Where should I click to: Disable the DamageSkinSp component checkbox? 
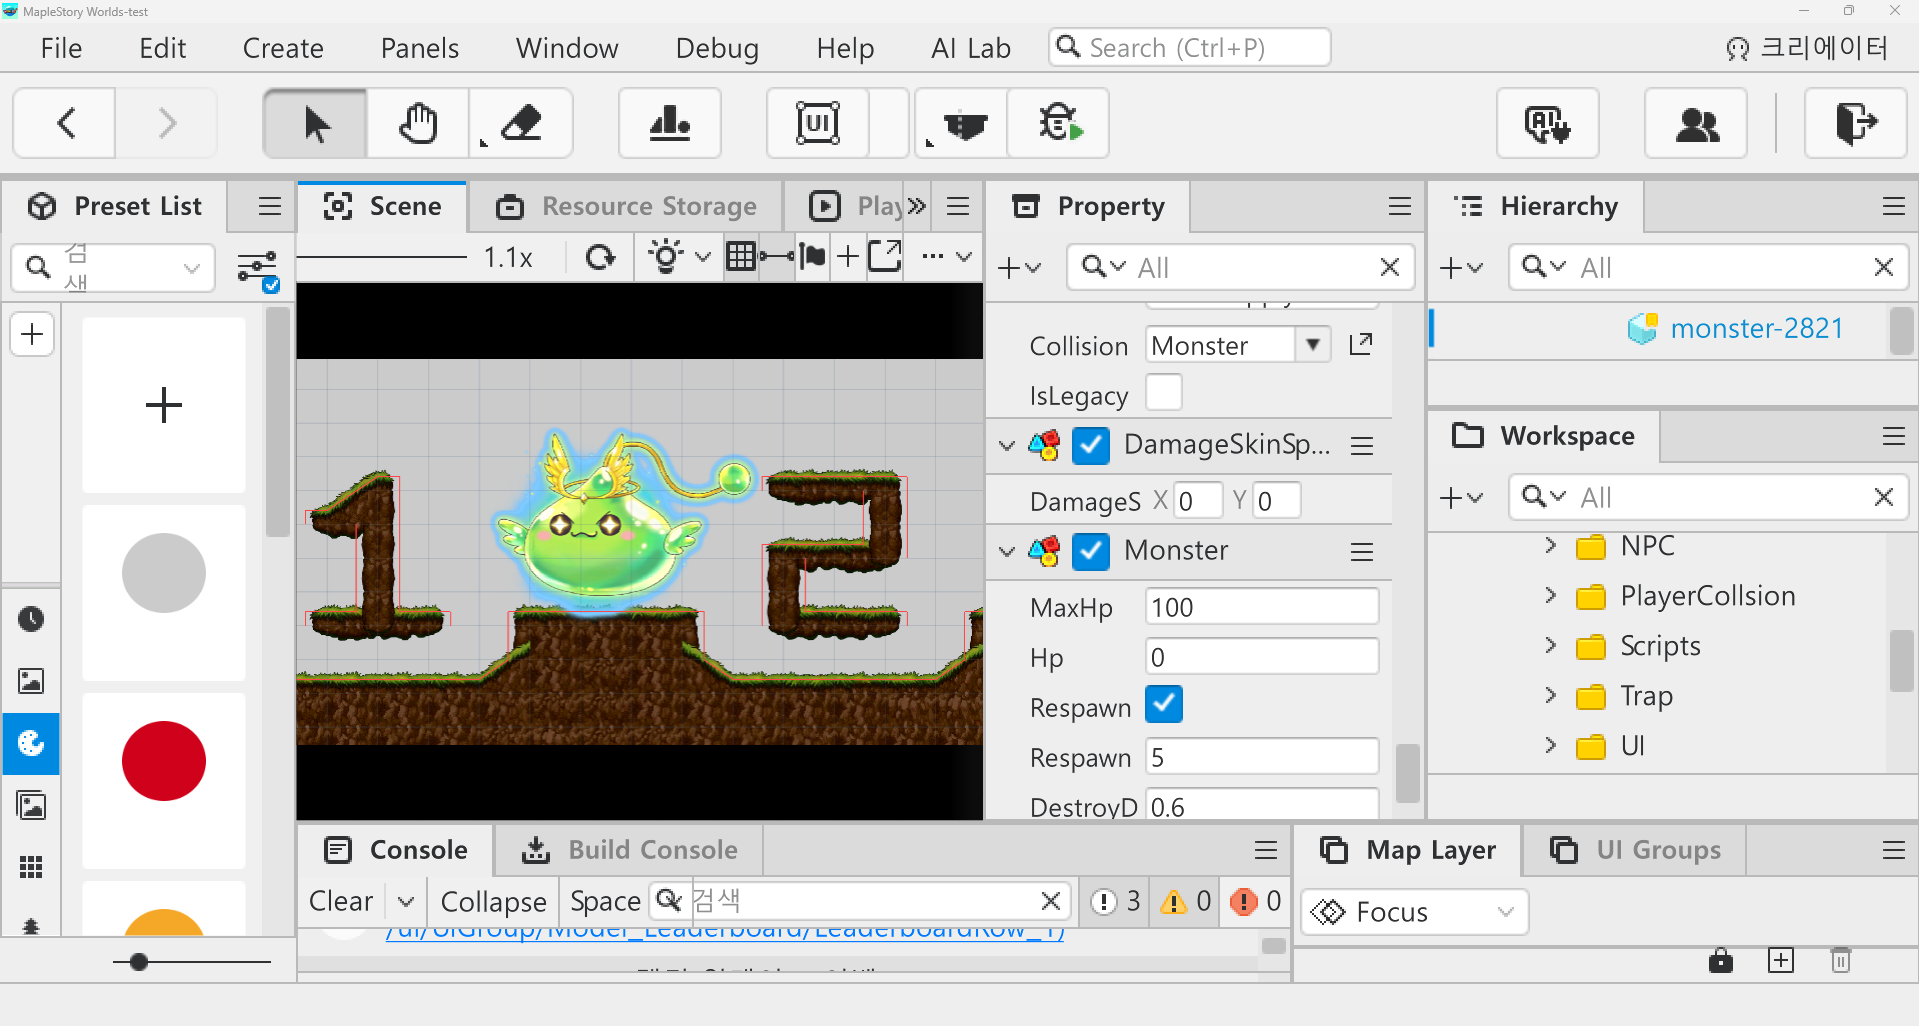(x=1091, y=445)
